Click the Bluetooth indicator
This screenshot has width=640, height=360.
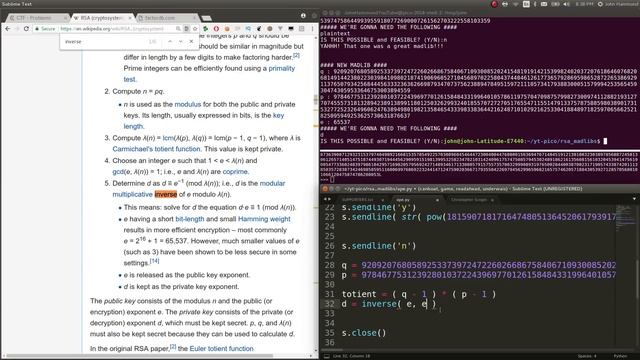point(535,4)
